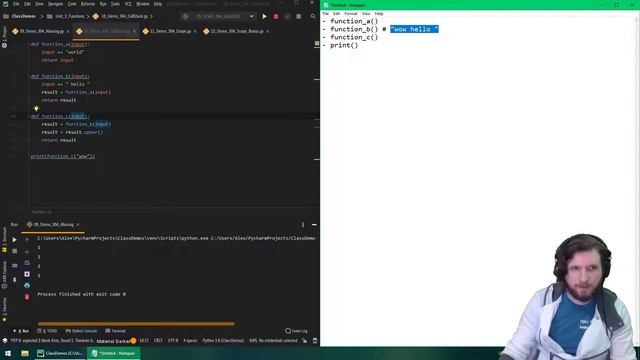This screenshot has height=360, width=640.
Task: Open PyCharm VCS menu
Action: pyautogui.click(x=128, y=4)
